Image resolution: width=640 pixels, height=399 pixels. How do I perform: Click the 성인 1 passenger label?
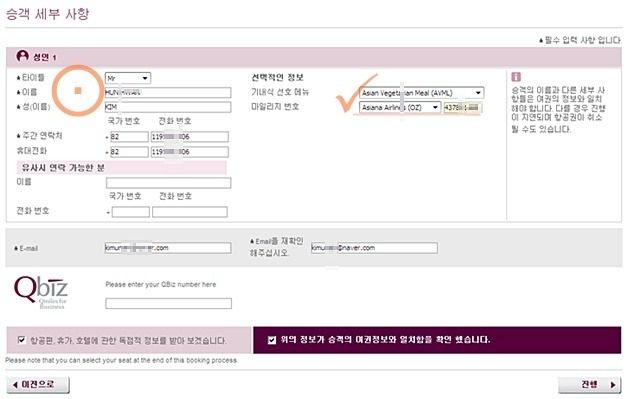click(x=44, y=57)
